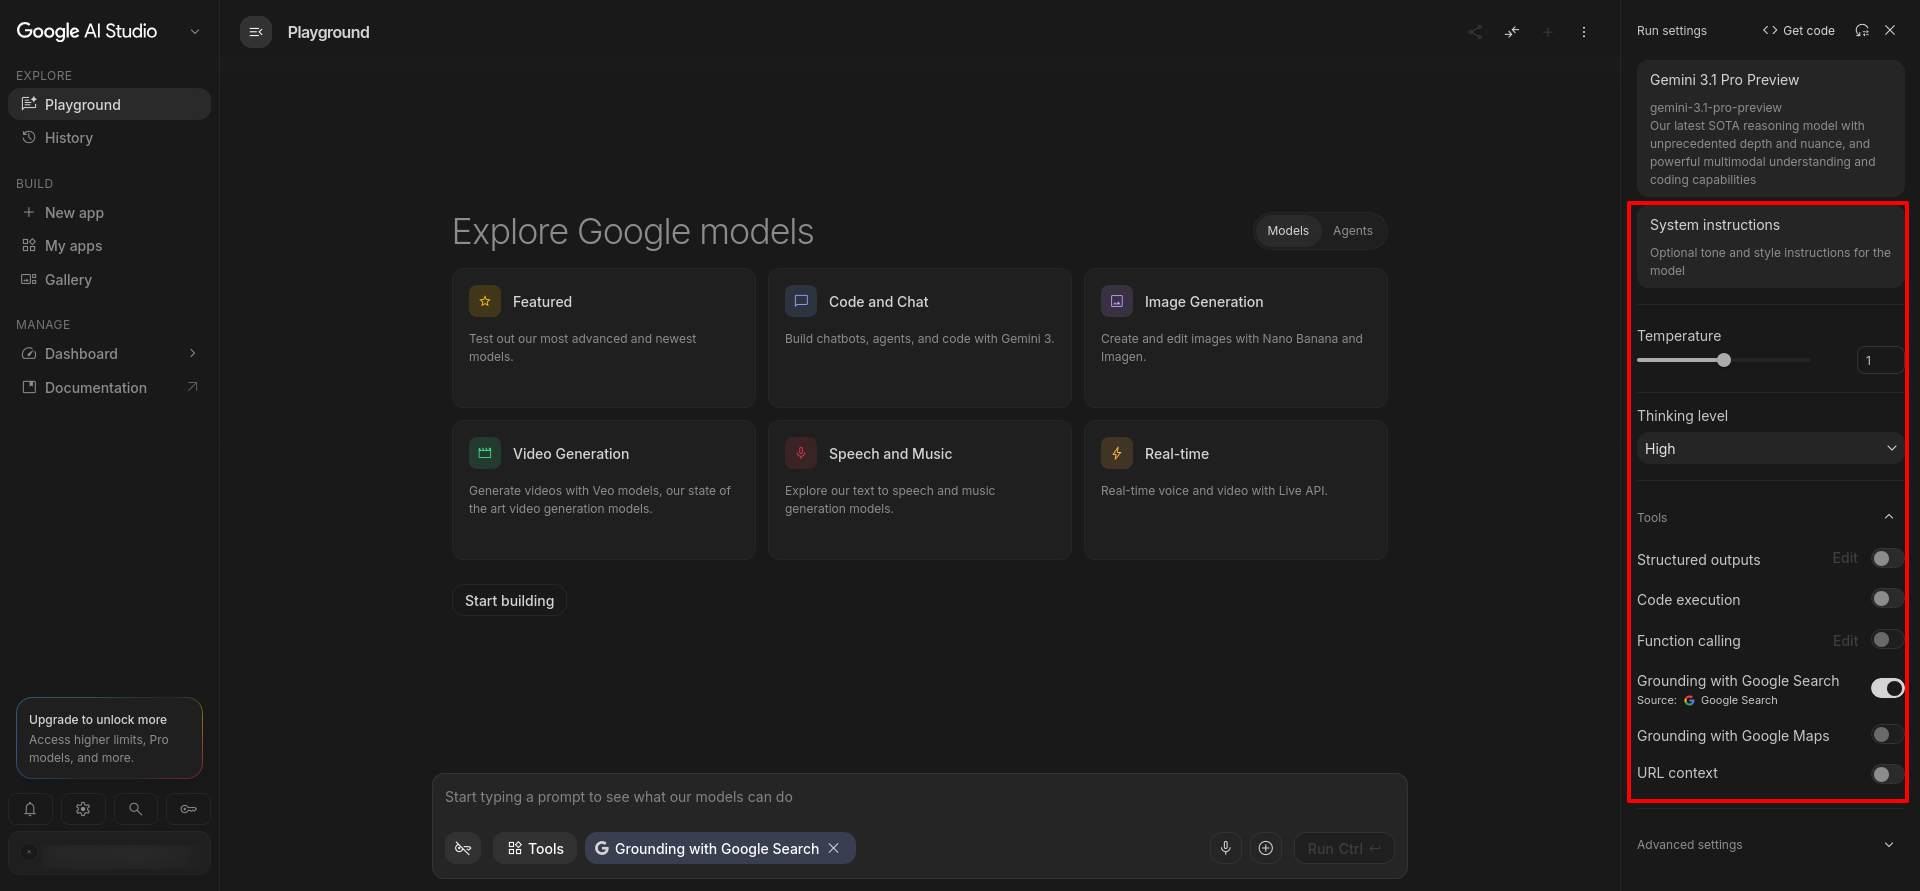The width and height of the screenshot is (1920, 891).
Task: Enable Function calling toggle
Action: click(1887, 640)
